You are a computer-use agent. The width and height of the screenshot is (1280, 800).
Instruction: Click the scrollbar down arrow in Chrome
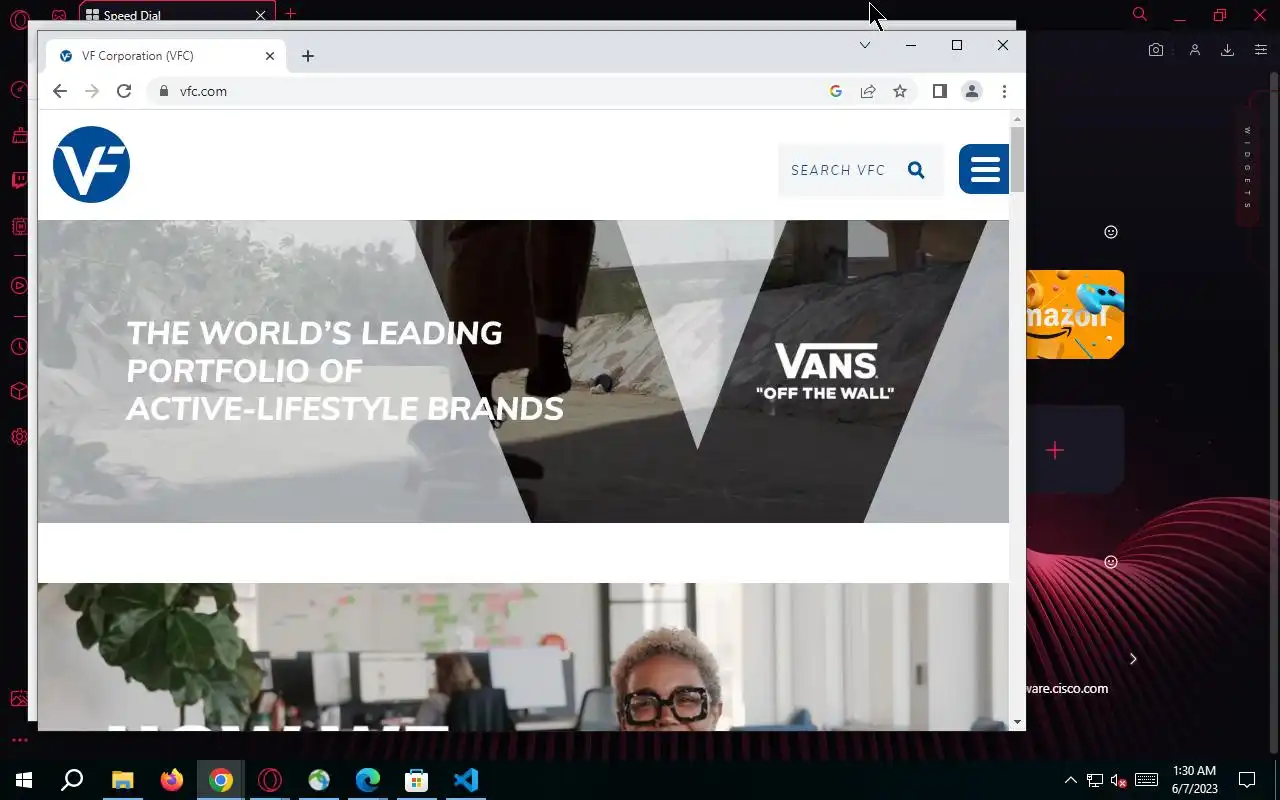[1017, 722]
